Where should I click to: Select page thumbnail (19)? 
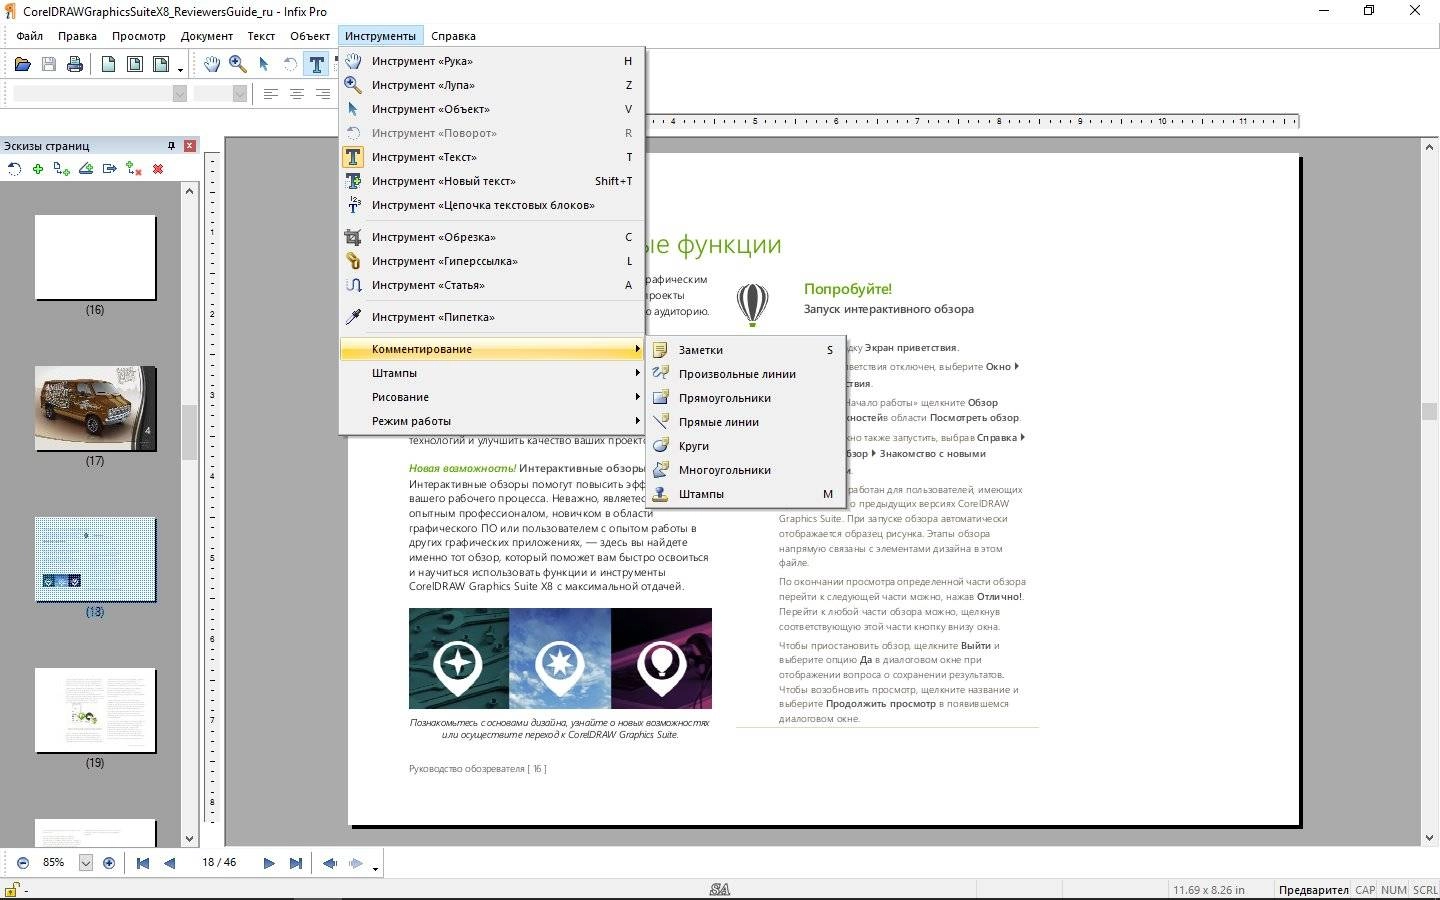point(95,710)
